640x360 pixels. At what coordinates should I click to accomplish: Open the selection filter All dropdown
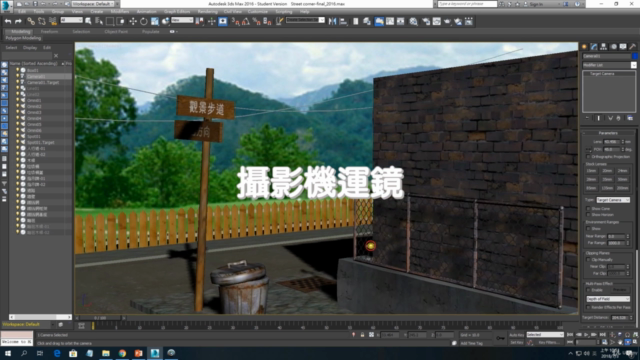coord(71,20)
